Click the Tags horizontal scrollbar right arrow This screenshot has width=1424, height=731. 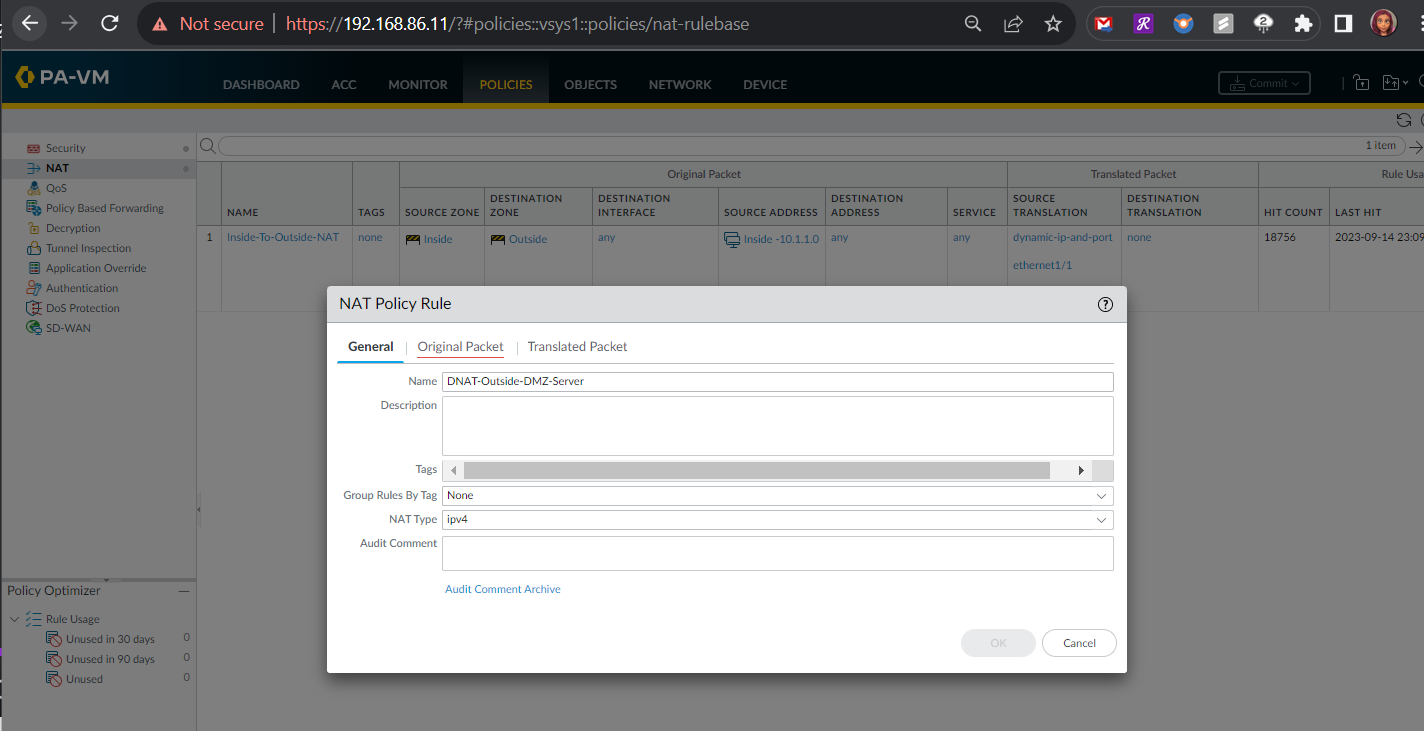click(x=1080, y=470)
